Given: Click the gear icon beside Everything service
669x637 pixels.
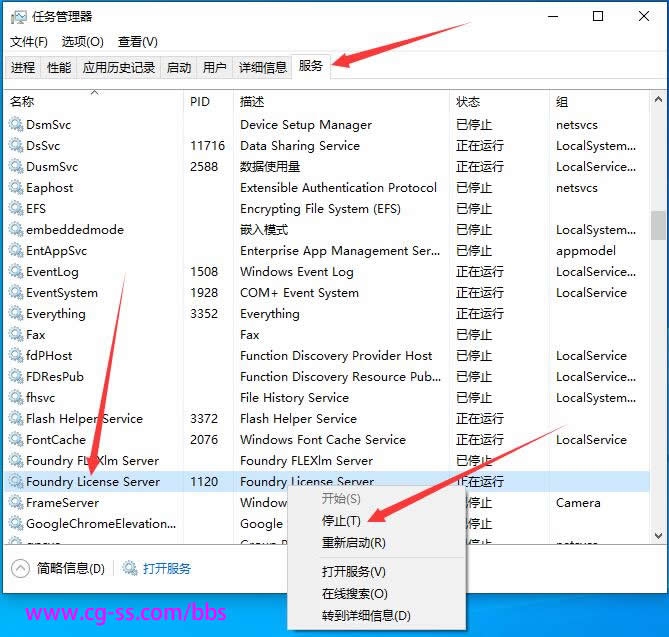Looking at the screenshot, I should tap(15, 314).
